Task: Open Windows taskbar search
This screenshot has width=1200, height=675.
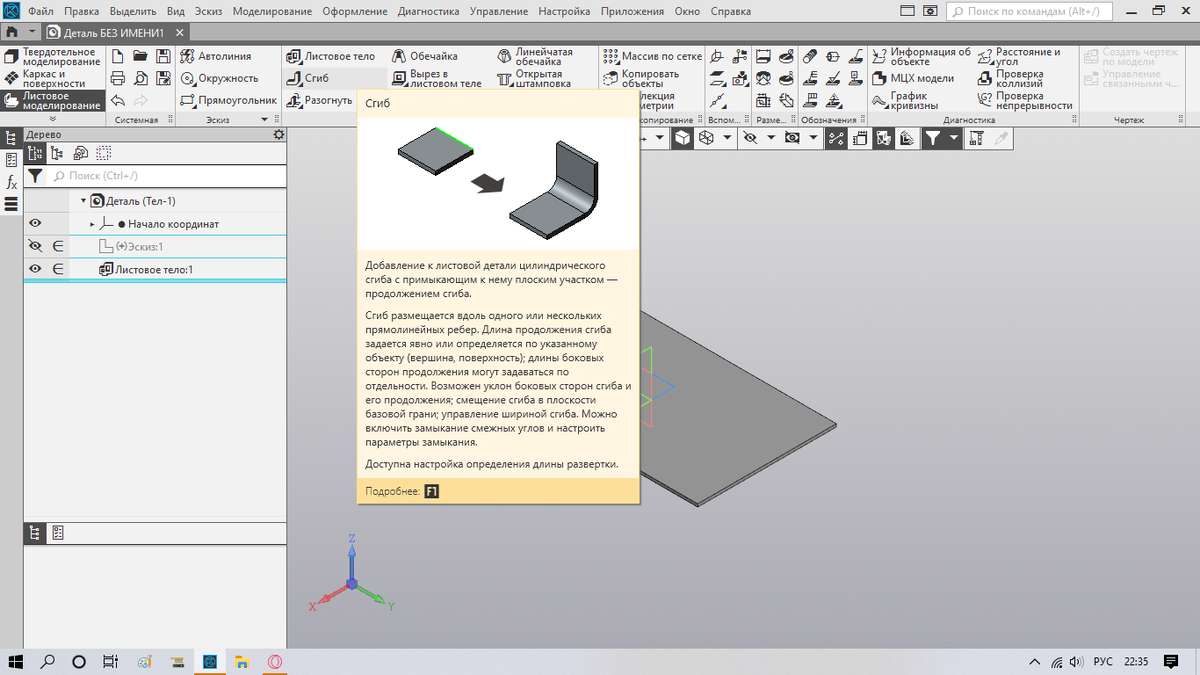Action: 47,661
